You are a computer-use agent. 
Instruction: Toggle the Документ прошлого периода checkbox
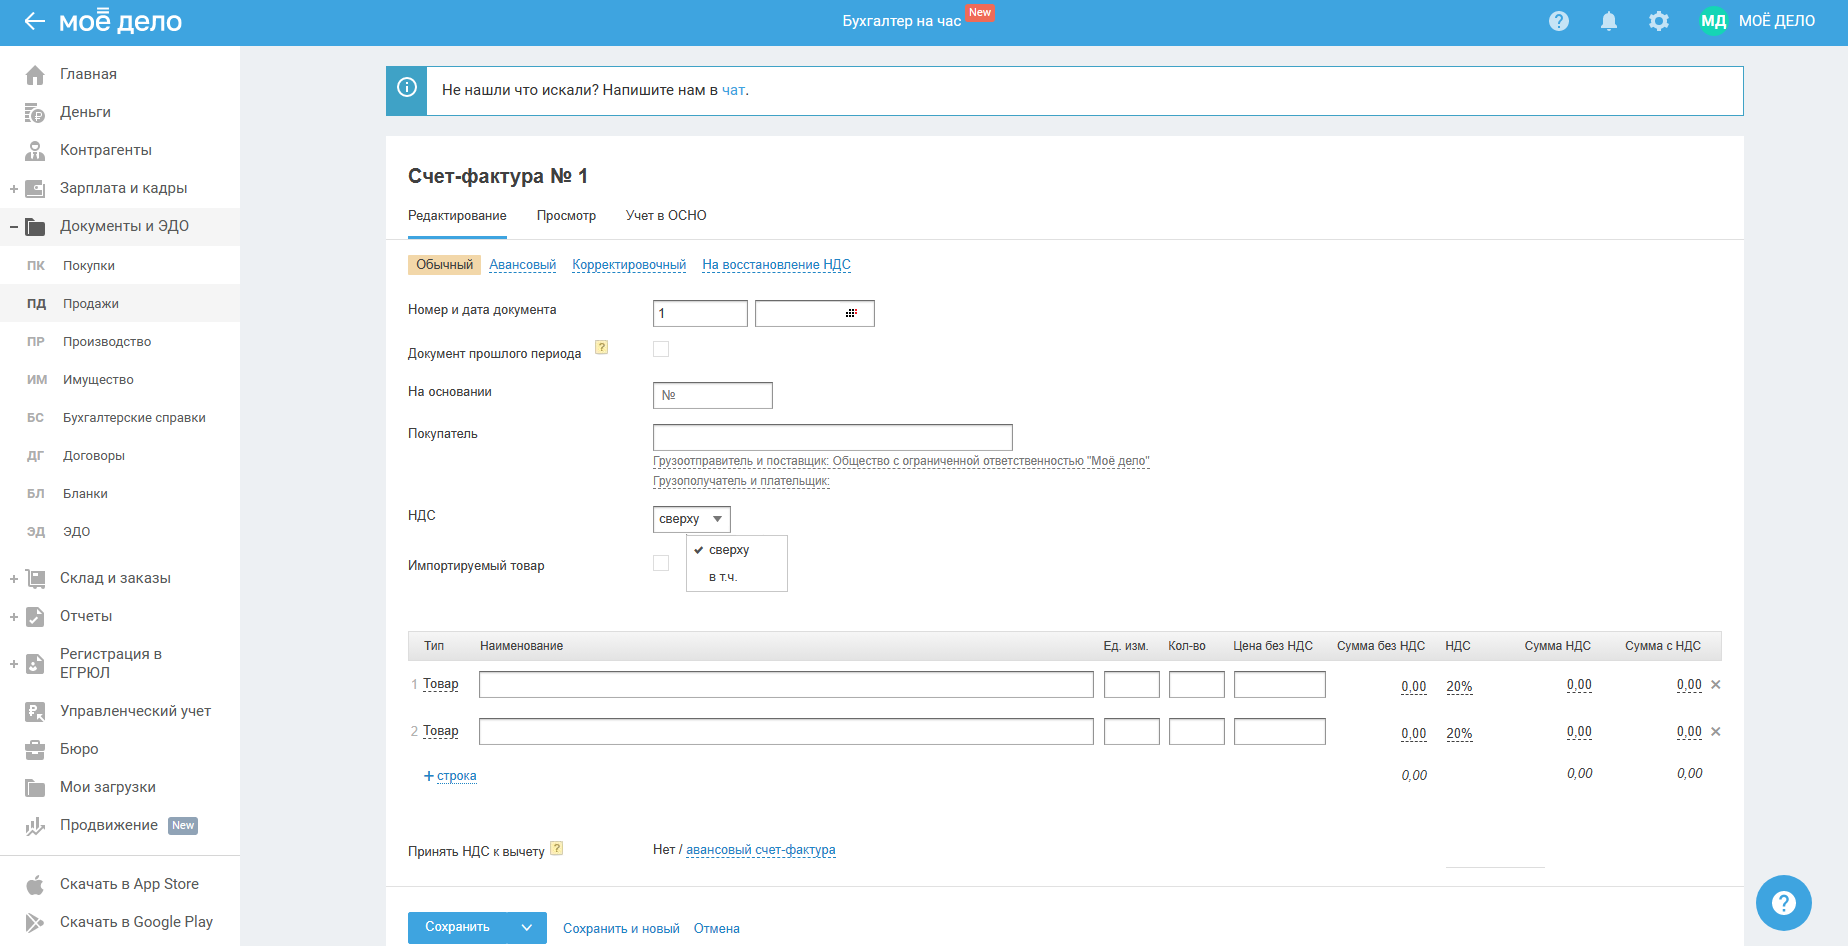(661, 349)
